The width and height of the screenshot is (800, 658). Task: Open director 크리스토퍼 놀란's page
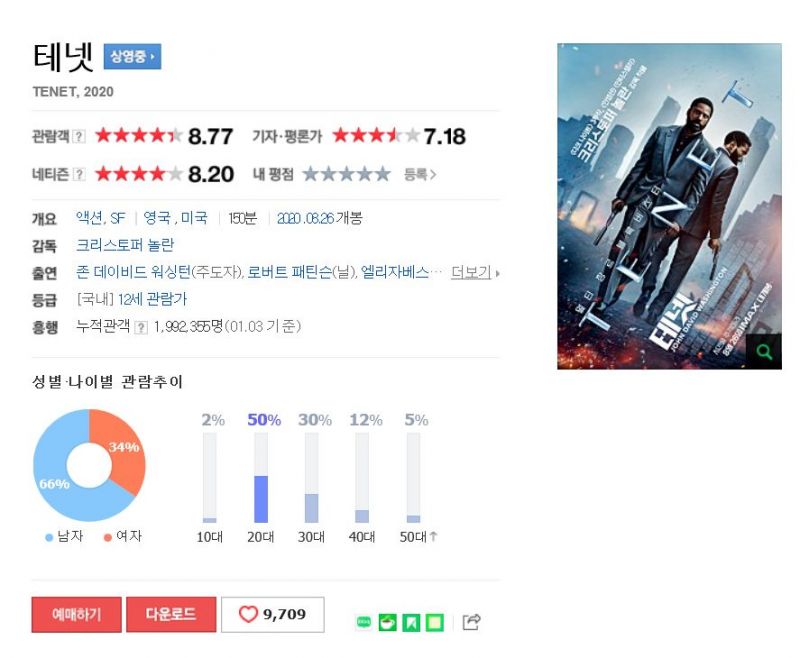click(125, 245)
